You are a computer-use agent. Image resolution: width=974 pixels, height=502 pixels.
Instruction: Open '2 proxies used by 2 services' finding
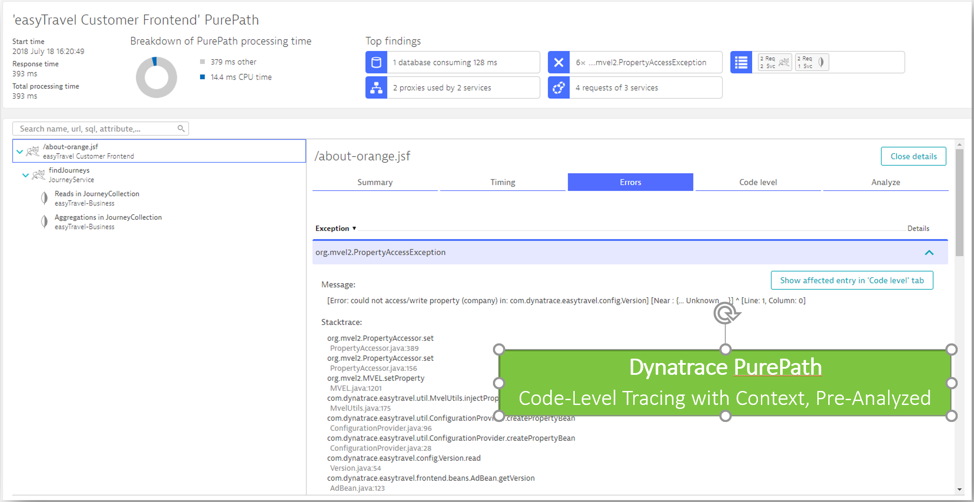452,88
